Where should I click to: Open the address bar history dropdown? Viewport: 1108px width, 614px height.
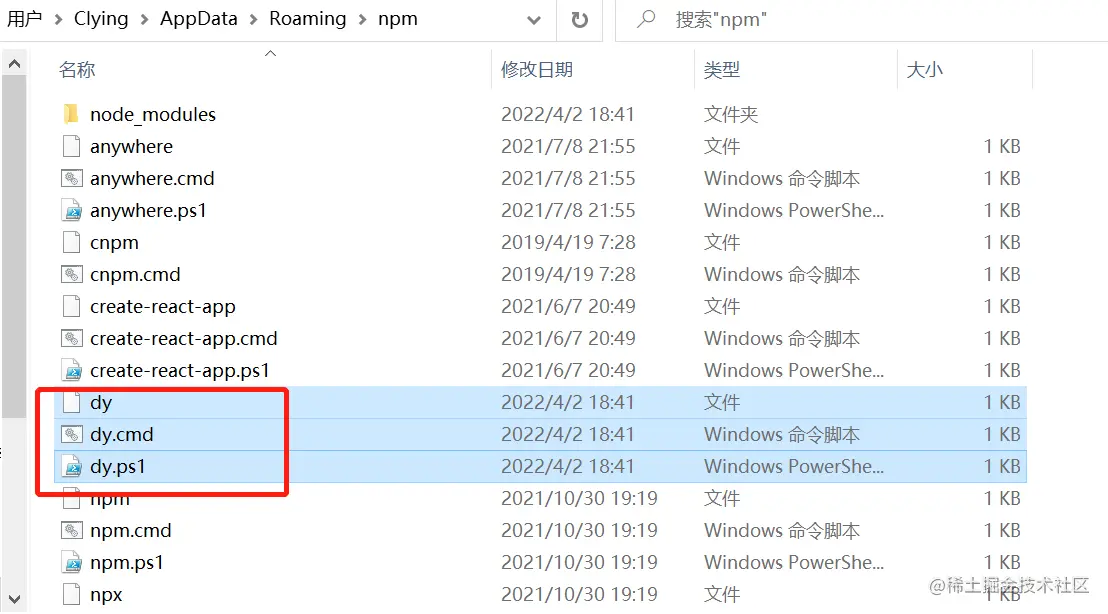[534, 20]
